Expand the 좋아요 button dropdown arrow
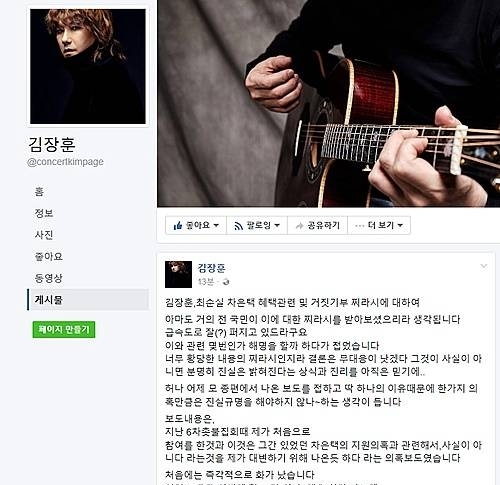The width and height of the screenshot is (500, 485). coord(216,225)
